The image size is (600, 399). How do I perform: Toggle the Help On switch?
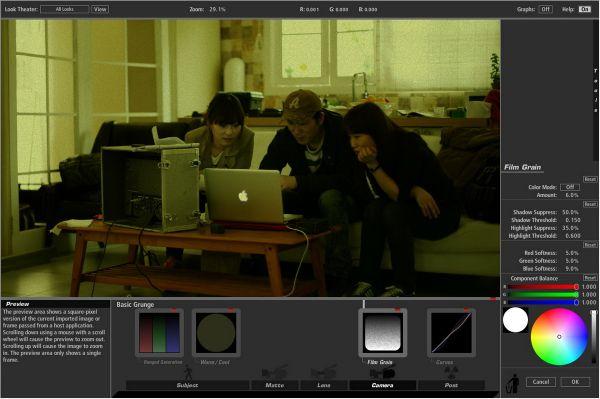[x=585, y=9]
